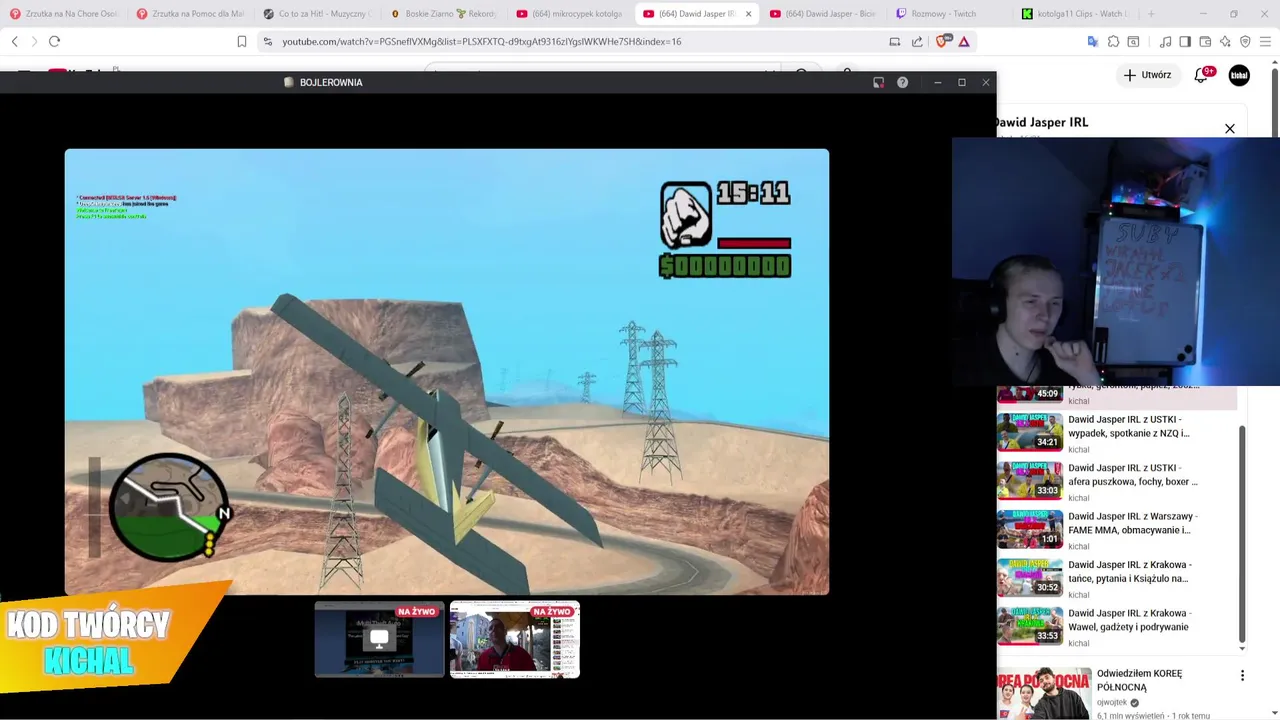
Task: Click the 30:52 duration video thumbnail
Action: pos(1030,577)
